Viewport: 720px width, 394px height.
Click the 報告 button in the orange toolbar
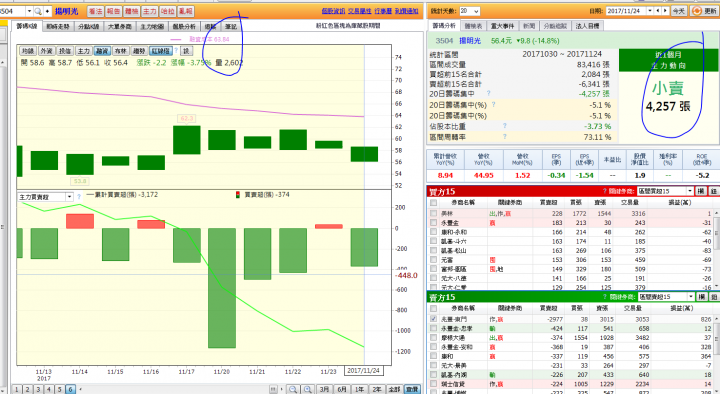click(x=113, y=11)
